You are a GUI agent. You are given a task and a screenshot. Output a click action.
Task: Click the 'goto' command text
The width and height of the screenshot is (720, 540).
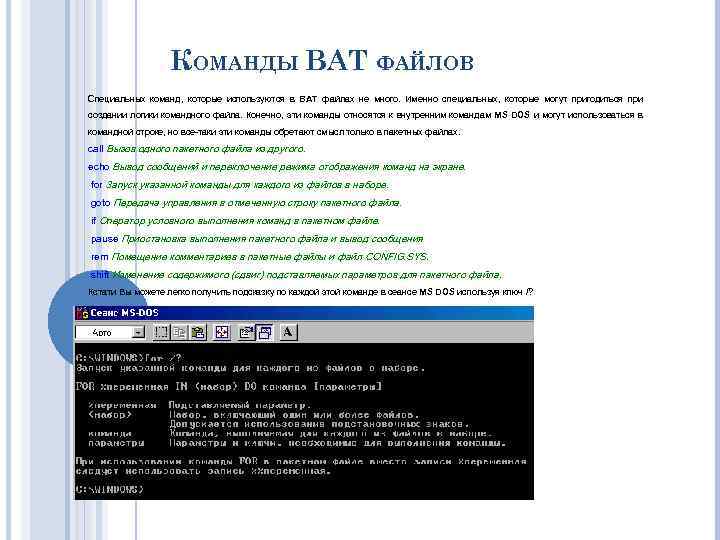pos(101,203)
